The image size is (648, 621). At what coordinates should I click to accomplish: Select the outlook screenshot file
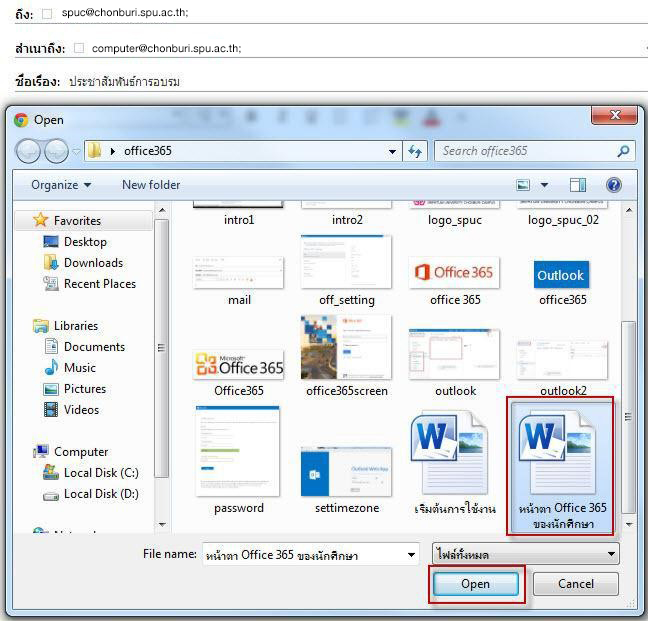(455, 363)
